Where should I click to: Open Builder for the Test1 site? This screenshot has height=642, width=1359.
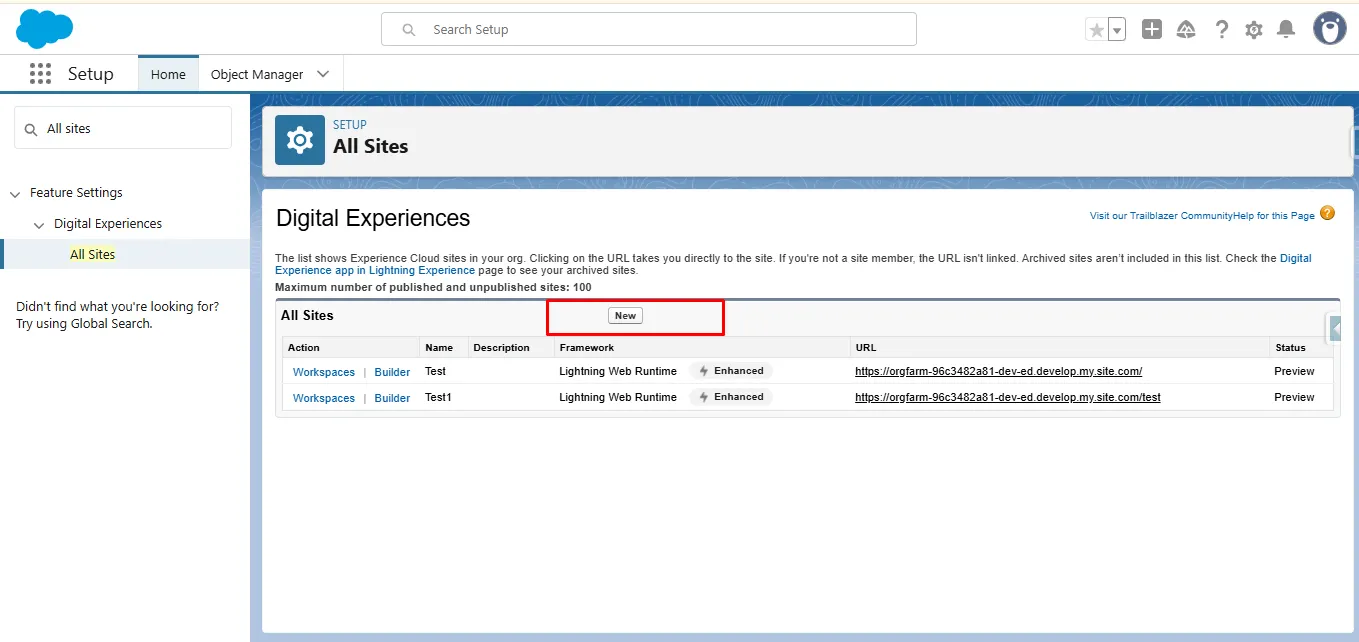392,398
